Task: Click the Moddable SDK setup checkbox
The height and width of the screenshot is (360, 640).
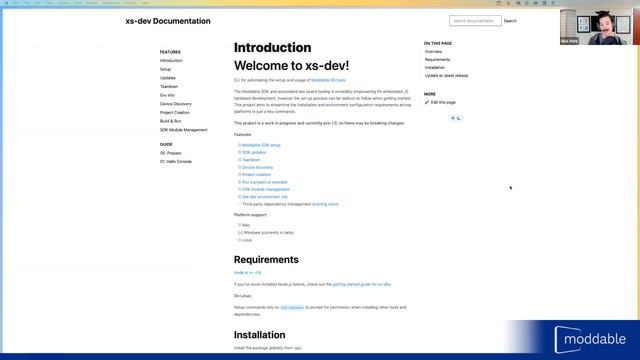Action: 240,145
